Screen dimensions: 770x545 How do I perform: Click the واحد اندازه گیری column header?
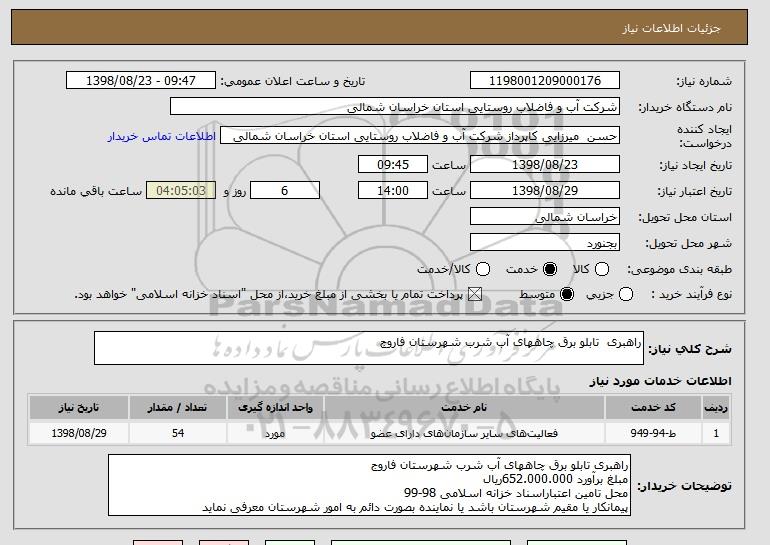click(x=275, y=408)
